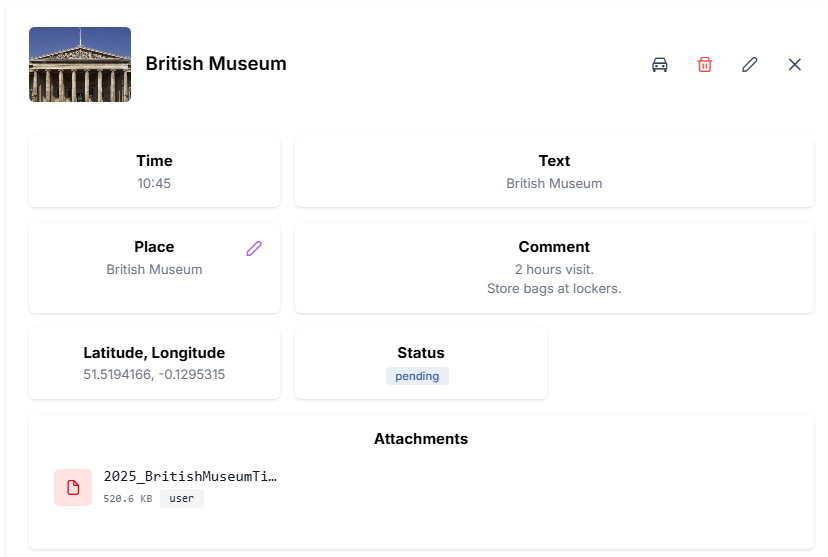The height and width of the screenshot is (557, 828).
Task: Click the 'Store bags at lockers.' line
Action: tap(554, 289)
